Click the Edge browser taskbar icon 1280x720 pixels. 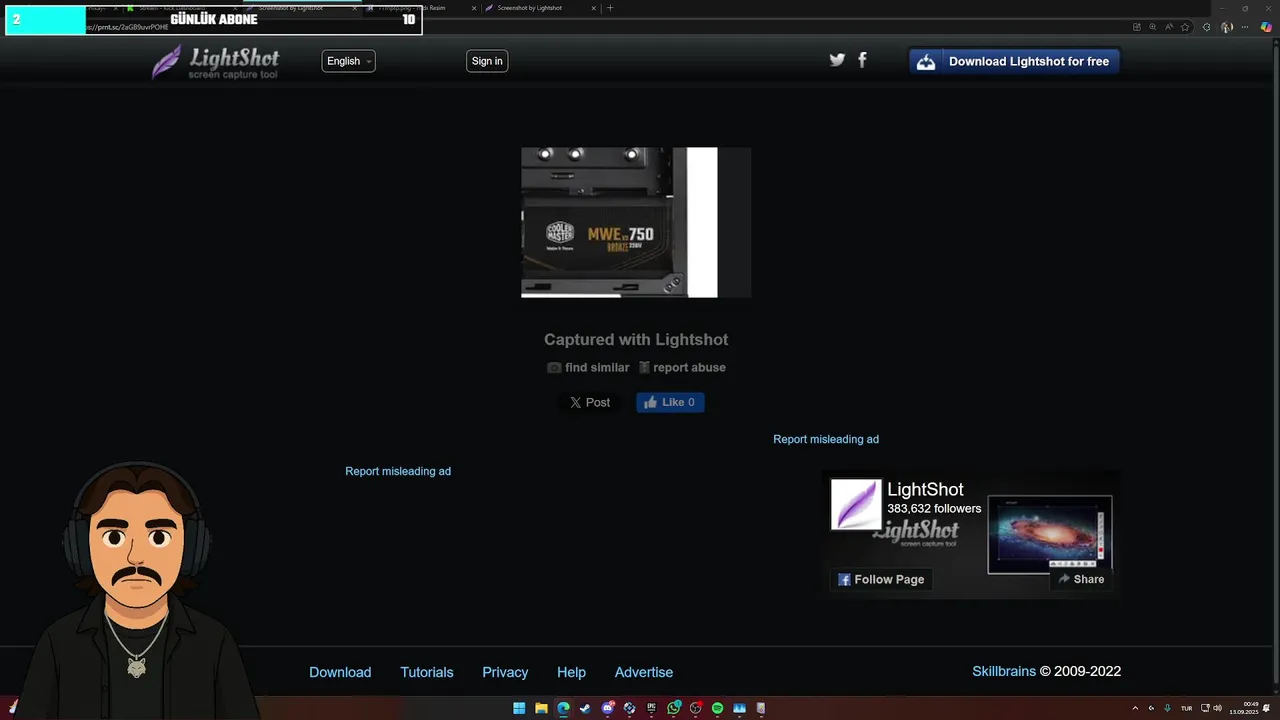point(563,708)
